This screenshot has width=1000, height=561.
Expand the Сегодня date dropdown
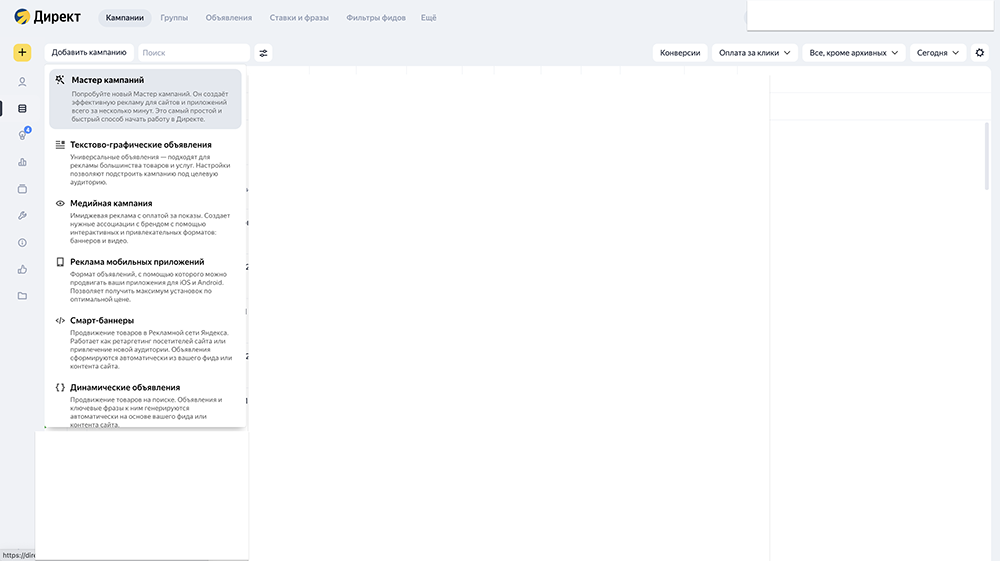tap(938, 53)
